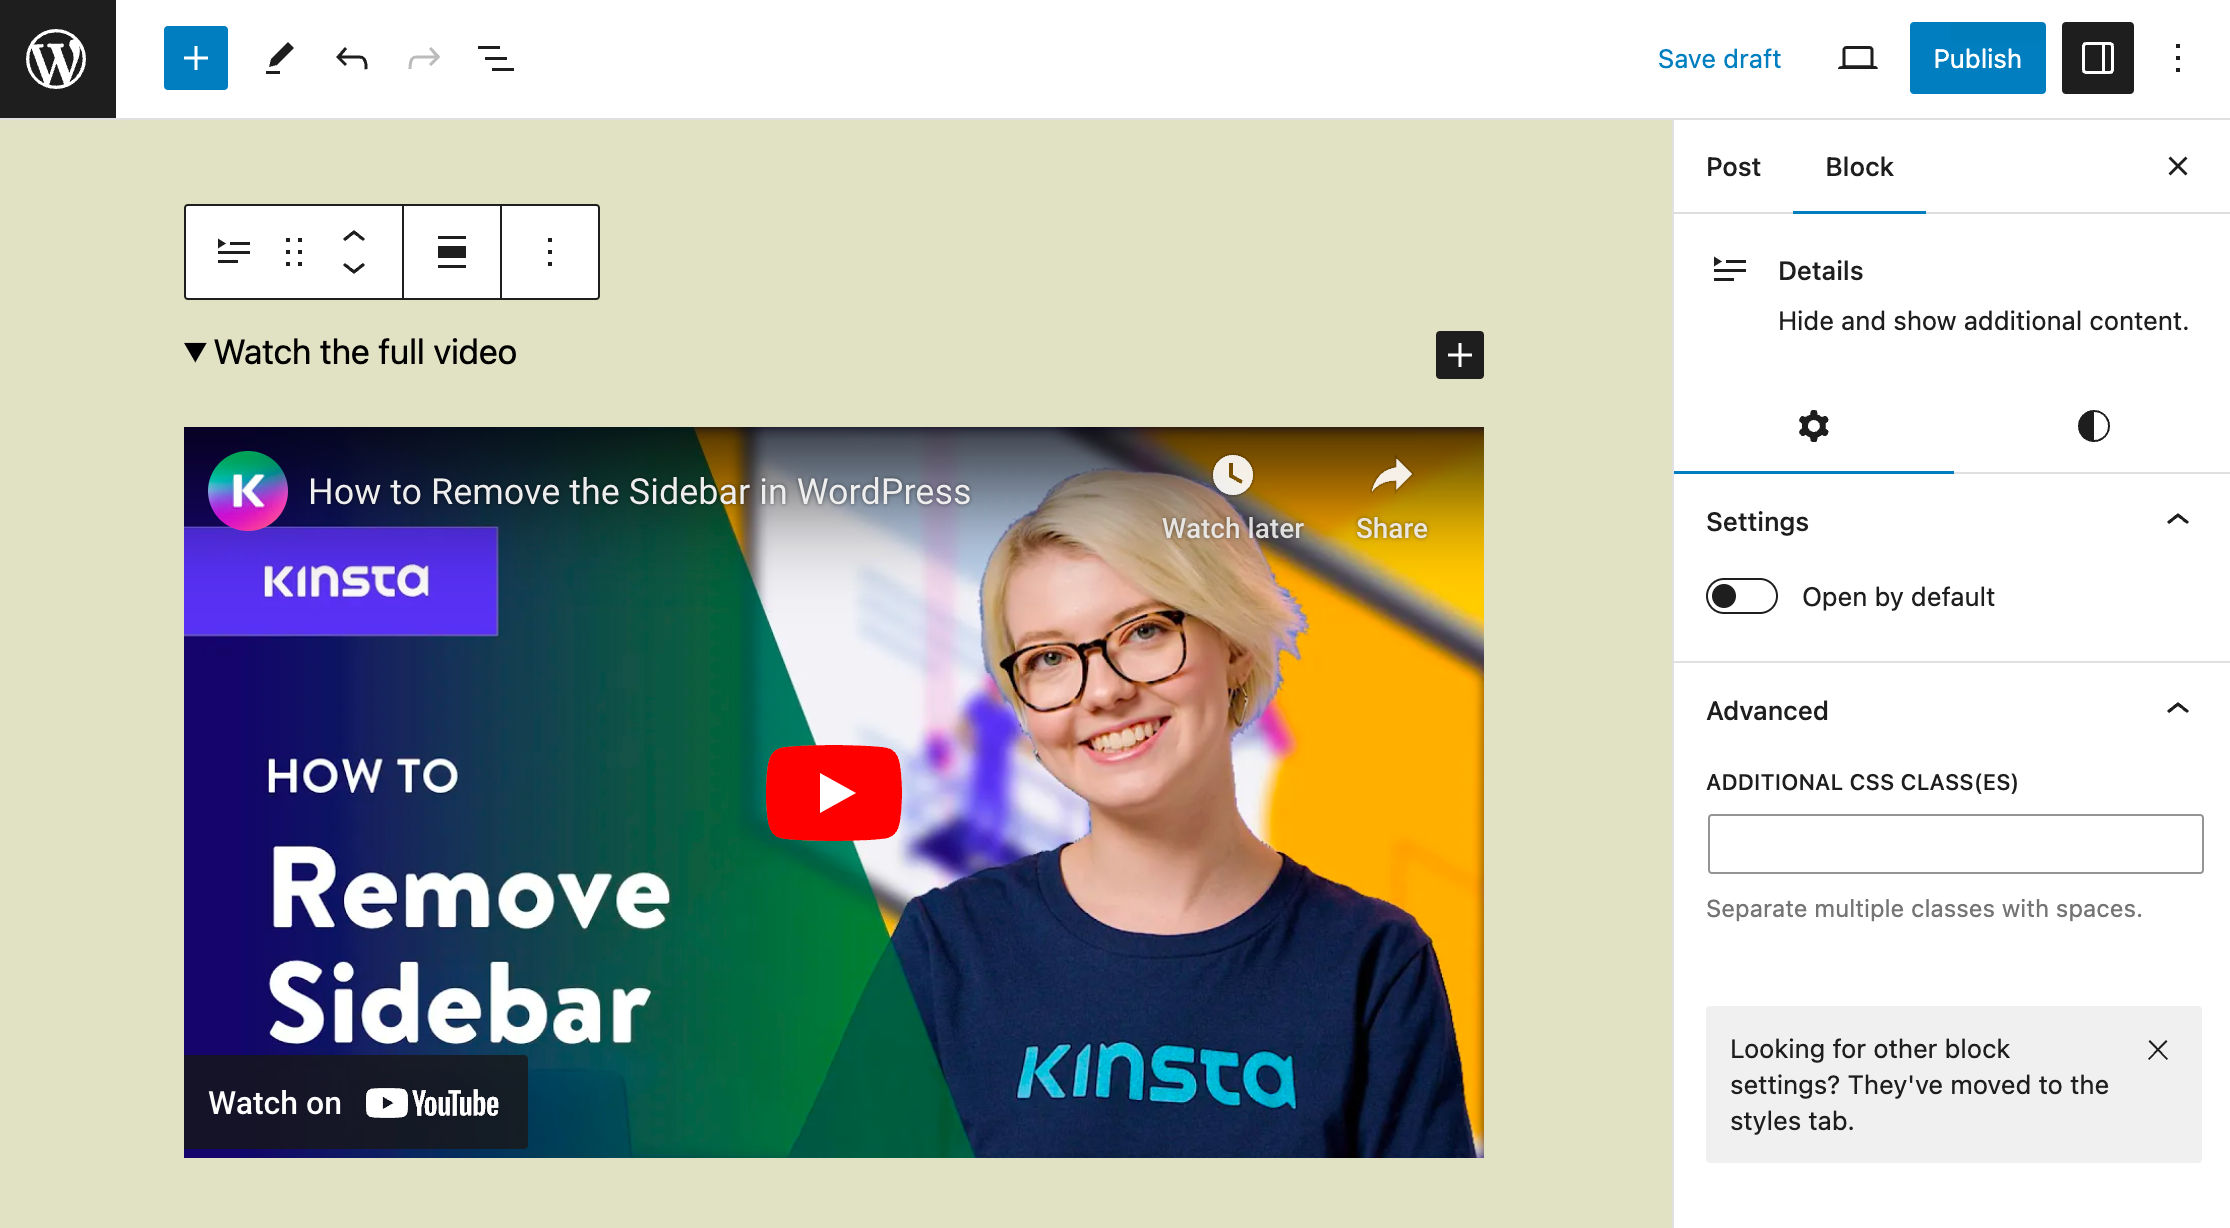Collapse the Settings panel section
The image size is (2230, 1228).
(x=2177, y=521)
